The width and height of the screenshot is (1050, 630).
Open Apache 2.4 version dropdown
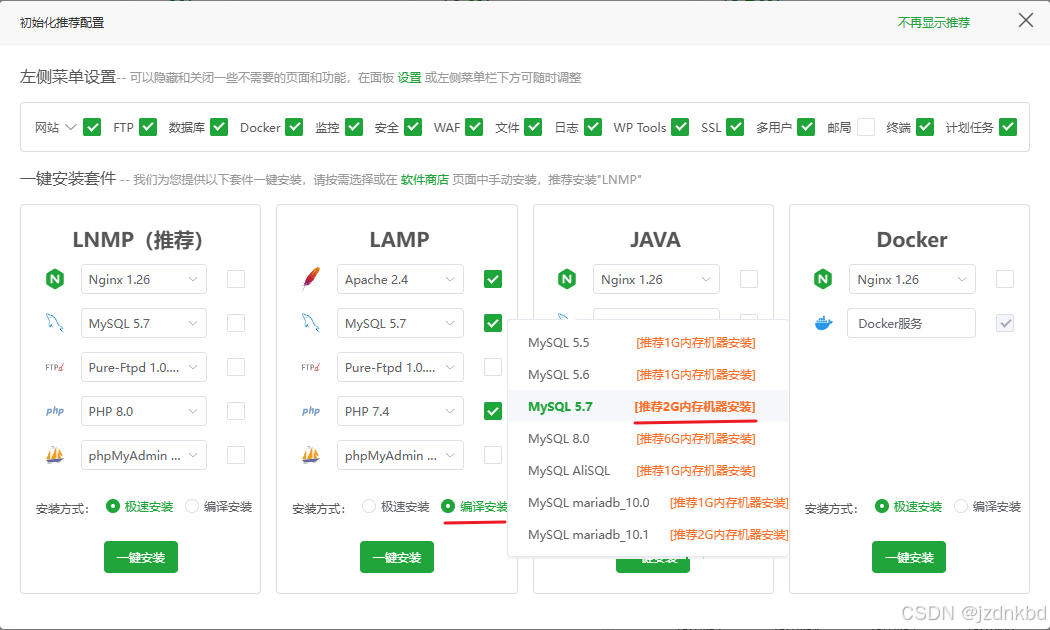[x=400, y=279]
